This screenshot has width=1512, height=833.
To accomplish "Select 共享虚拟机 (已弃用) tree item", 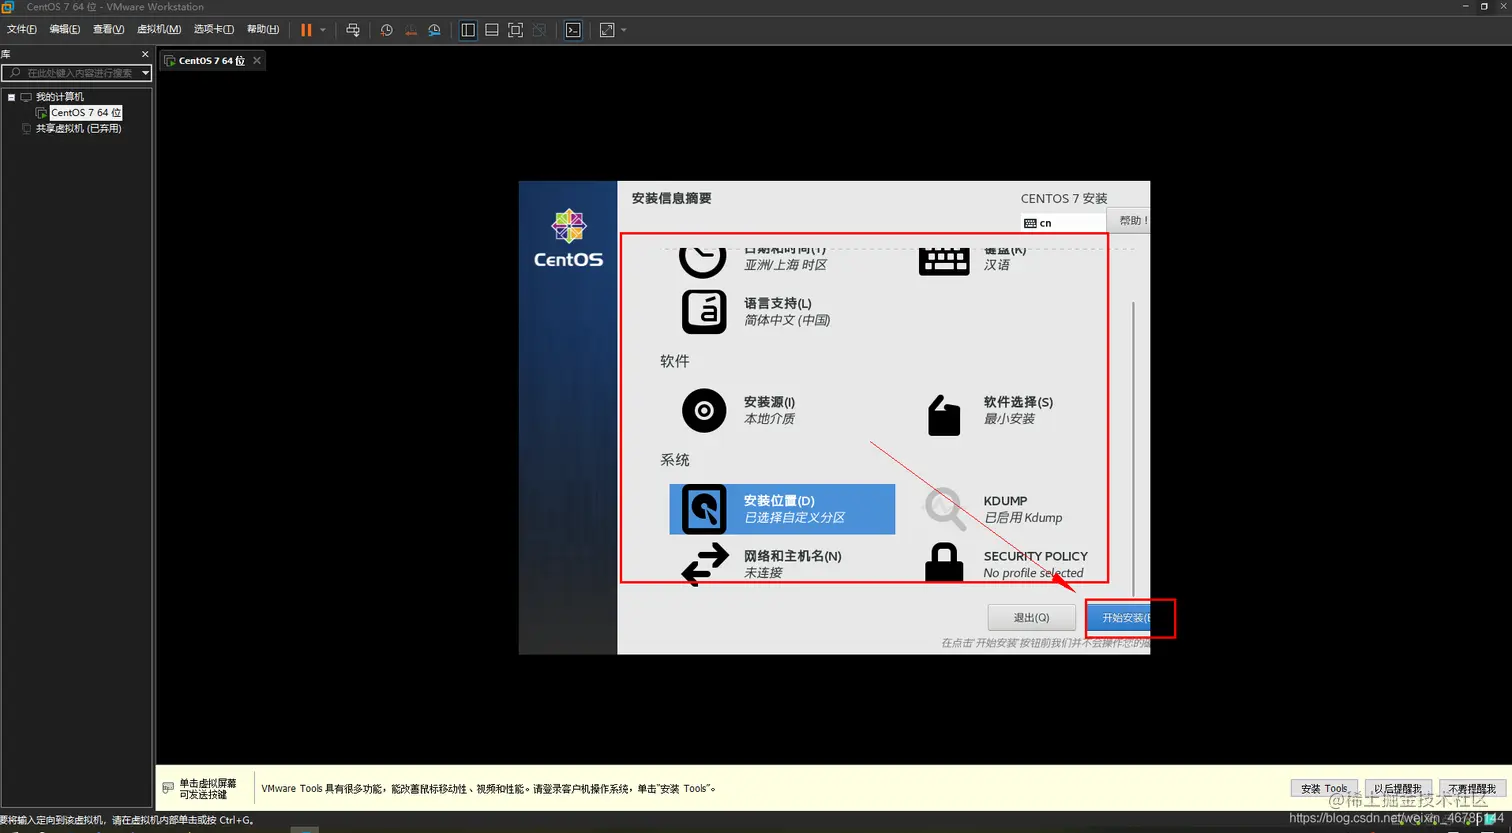I will [x=78, y=129].
